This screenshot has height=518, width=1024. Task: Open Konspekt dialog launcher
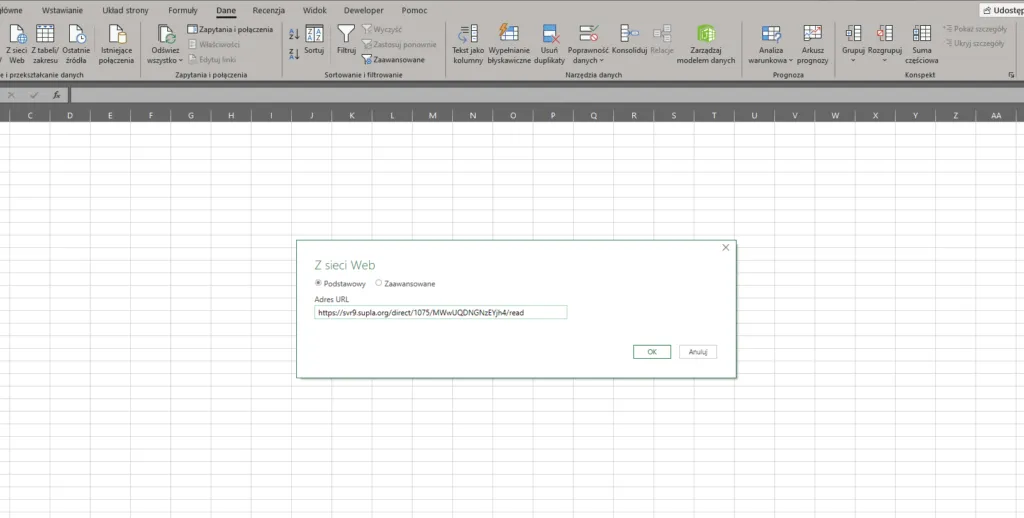pos(1012,75)
